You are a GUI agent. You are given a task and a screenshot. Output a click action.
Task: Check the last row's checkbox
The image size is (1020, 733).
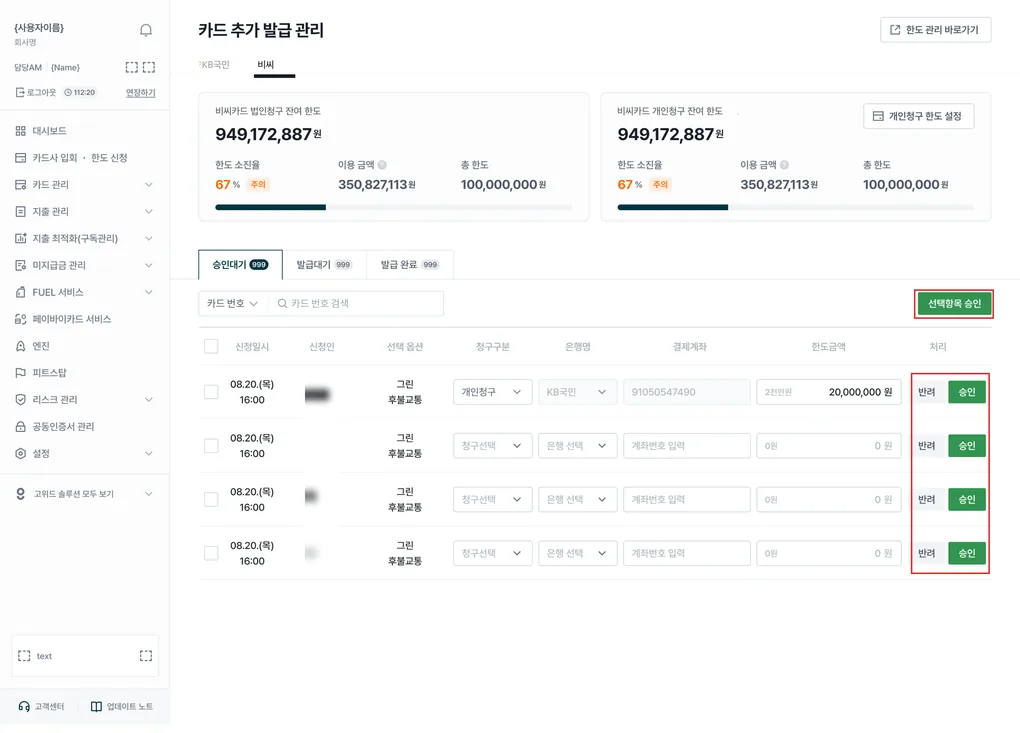pos(211,553)
